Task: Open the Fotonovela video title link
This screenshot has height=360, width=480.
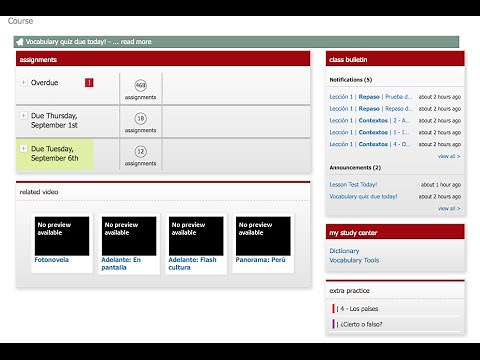Action: 52,260
